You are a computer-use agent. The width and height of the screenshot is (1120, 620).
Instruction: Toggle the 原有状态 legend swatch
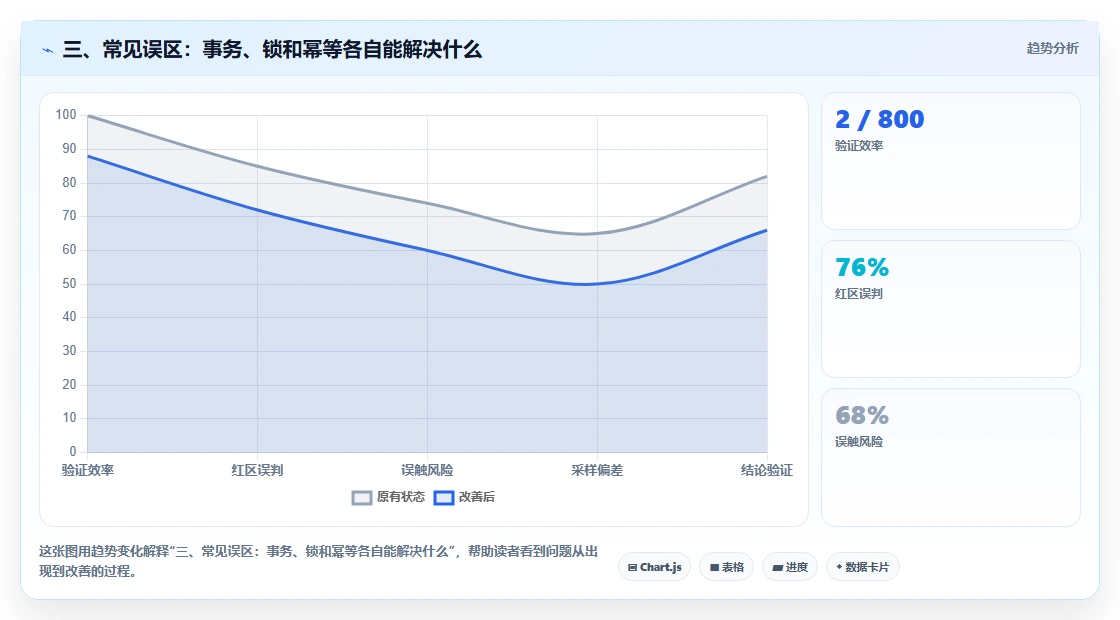pos(362,497)
